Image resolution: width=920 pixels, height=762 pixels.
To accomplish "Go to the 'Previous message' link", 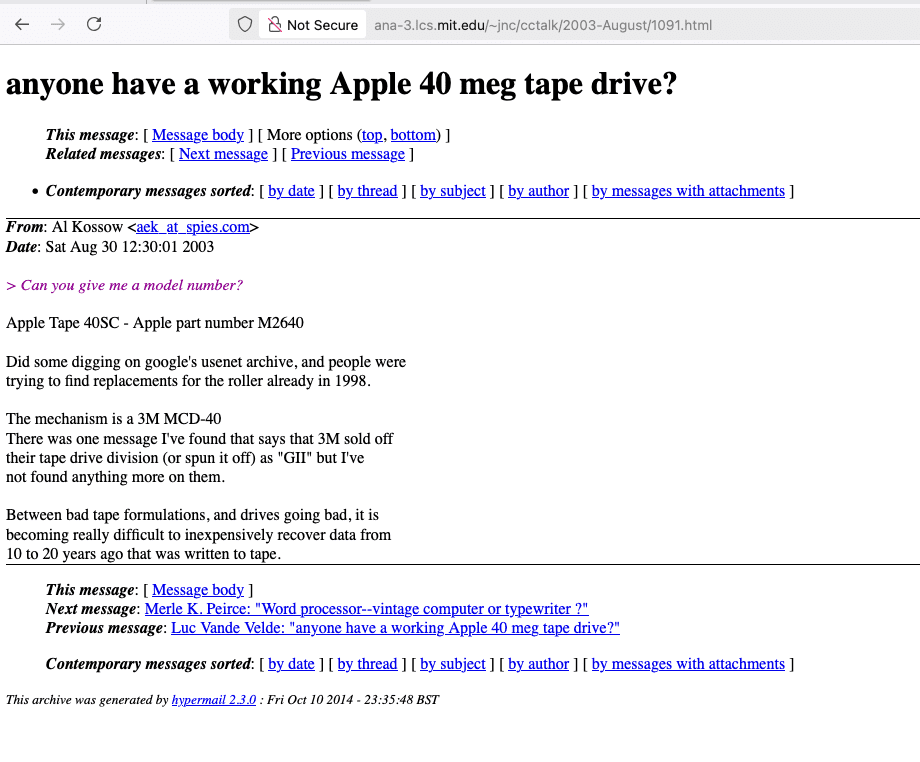I will (x=348, y=154).
